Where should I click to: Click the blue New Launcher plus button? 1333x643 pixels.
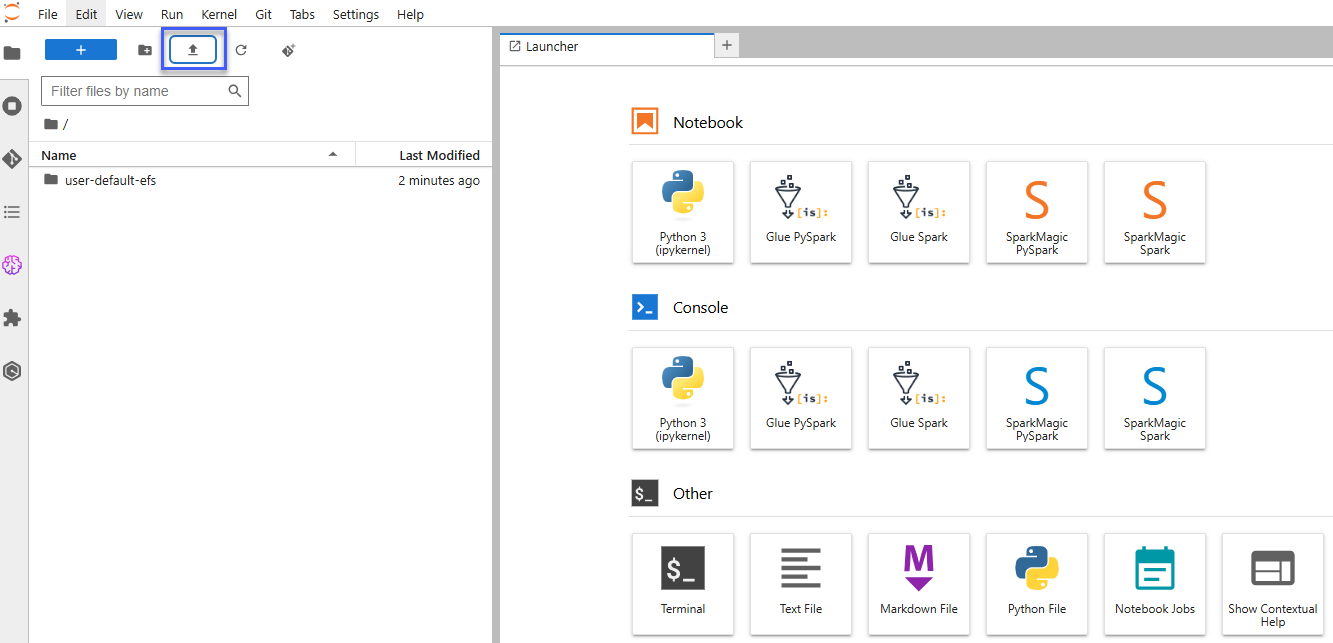(x=81, y=50)
